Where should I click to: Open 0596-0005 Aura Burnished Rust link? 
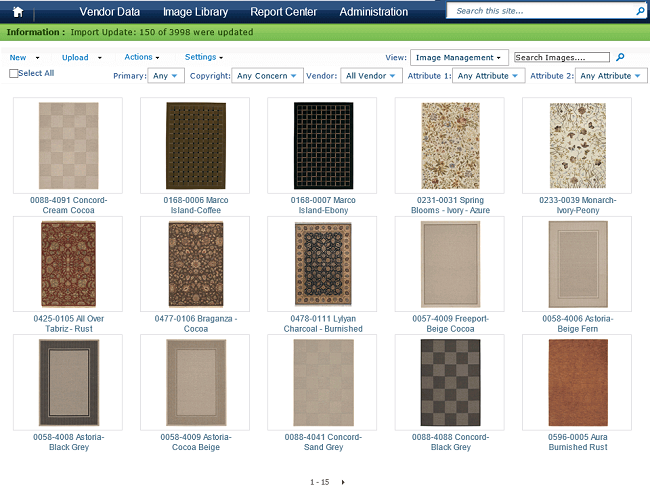(x=577, y=442)
